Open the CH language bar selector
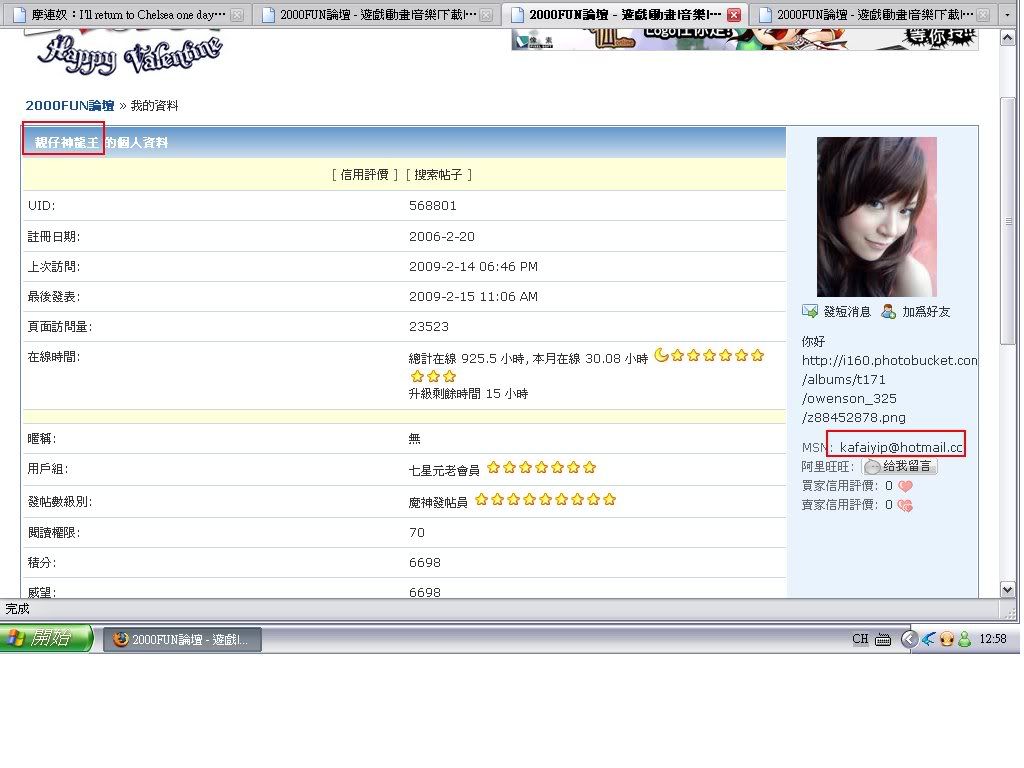Screen dimensions: 1024x768 860,639
